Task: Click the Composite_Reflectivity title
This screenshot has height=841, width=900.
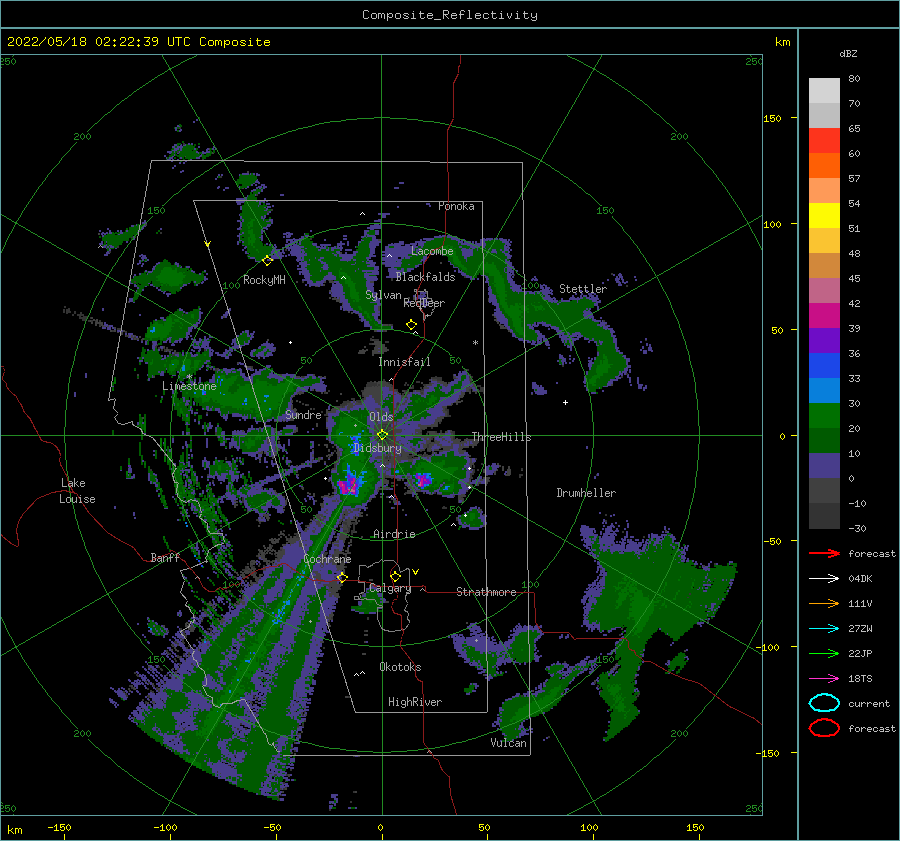Action: click(449, 15)
